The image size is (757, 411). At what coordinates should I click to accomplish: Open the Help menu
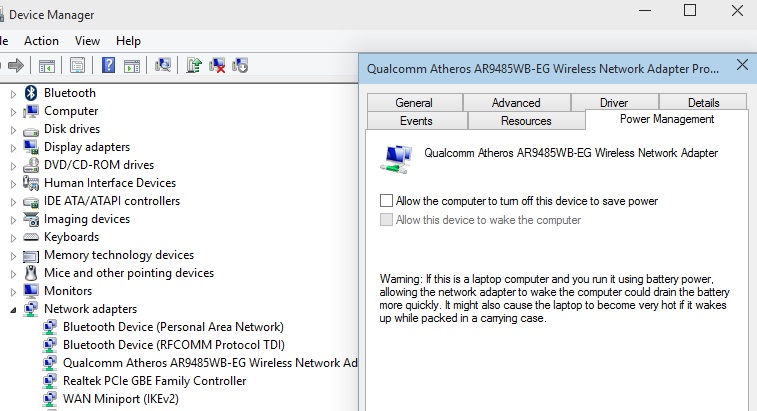click(x=128, y=41)
